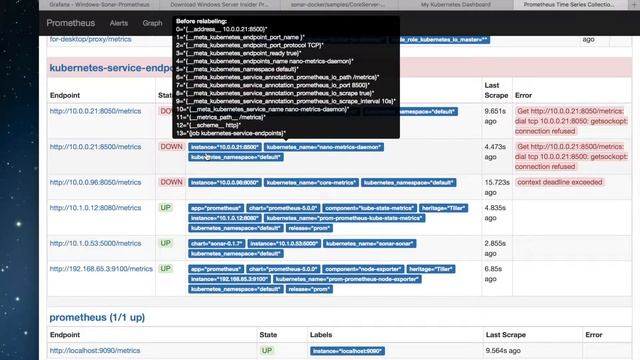
Task: Open the Prometheus home link in navbar
Action: point(71,23)
